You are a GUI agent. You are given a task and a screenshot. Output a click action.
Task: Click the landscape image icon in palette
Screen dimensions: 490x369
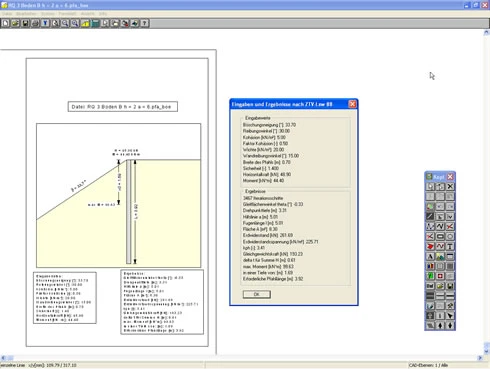pyautogui.click(x=440, y=256)
